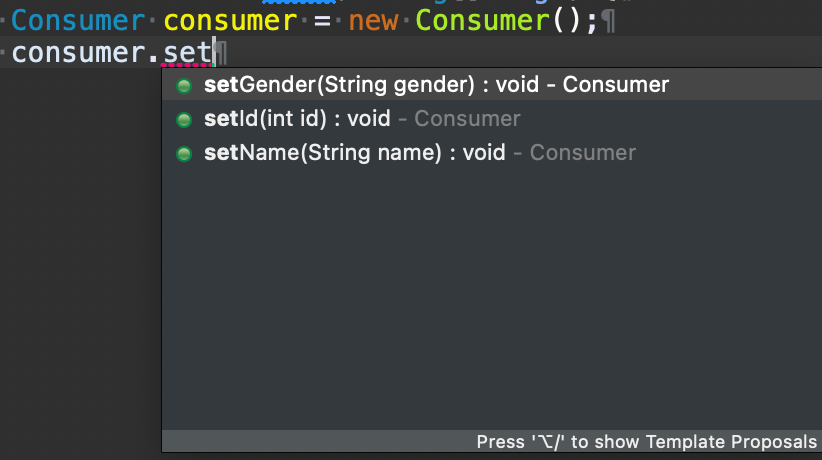Select the setGender(String gender) proposal
Screen dimensions: 822x460
tap(340, 86)
